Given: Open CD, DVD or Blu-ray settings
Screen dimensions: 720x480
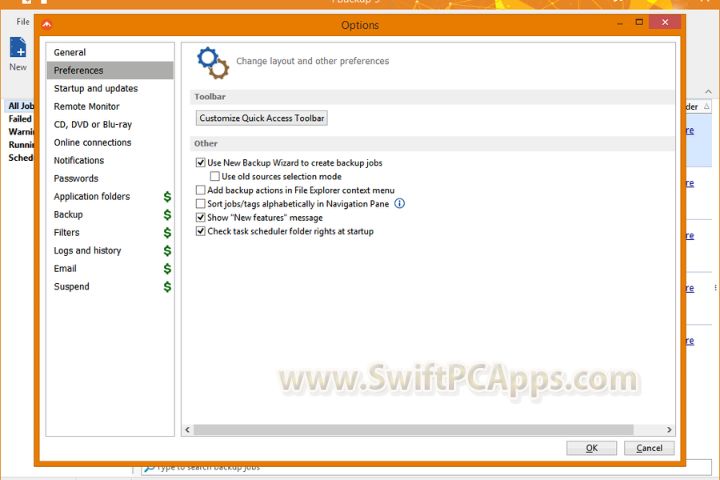Looking at the screenshot, I should point(110,124).
